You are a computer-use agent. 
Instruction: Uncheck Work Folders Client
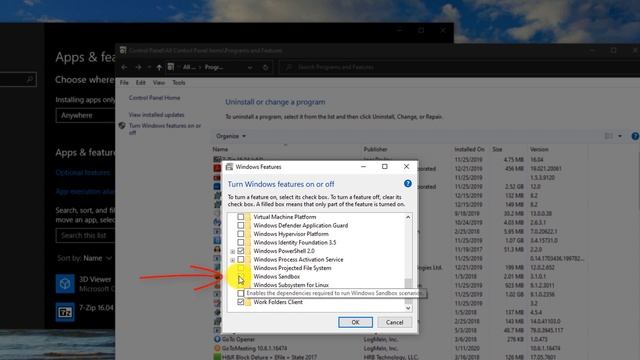[x=241, y=302]
